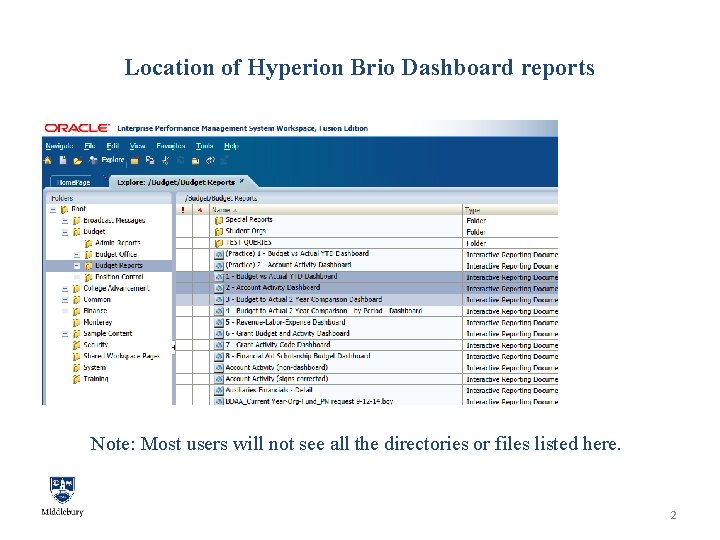Select the Shared Workspace Pages folder
720x540 pixels.
(121, 356)
